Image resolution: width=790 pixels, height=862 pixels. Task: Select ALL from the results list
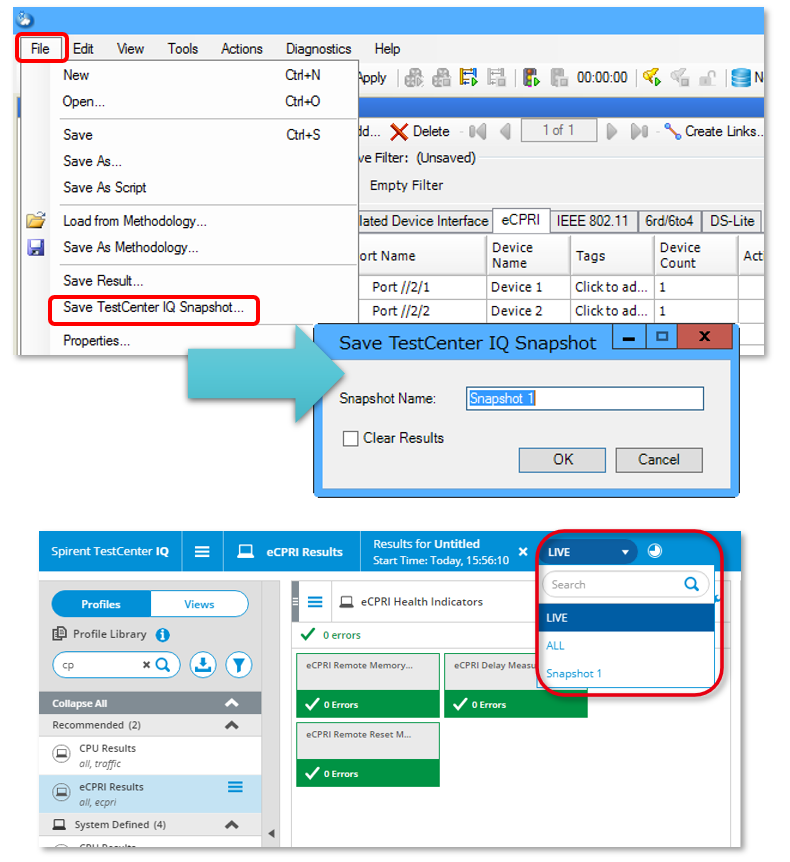[626, 645]
